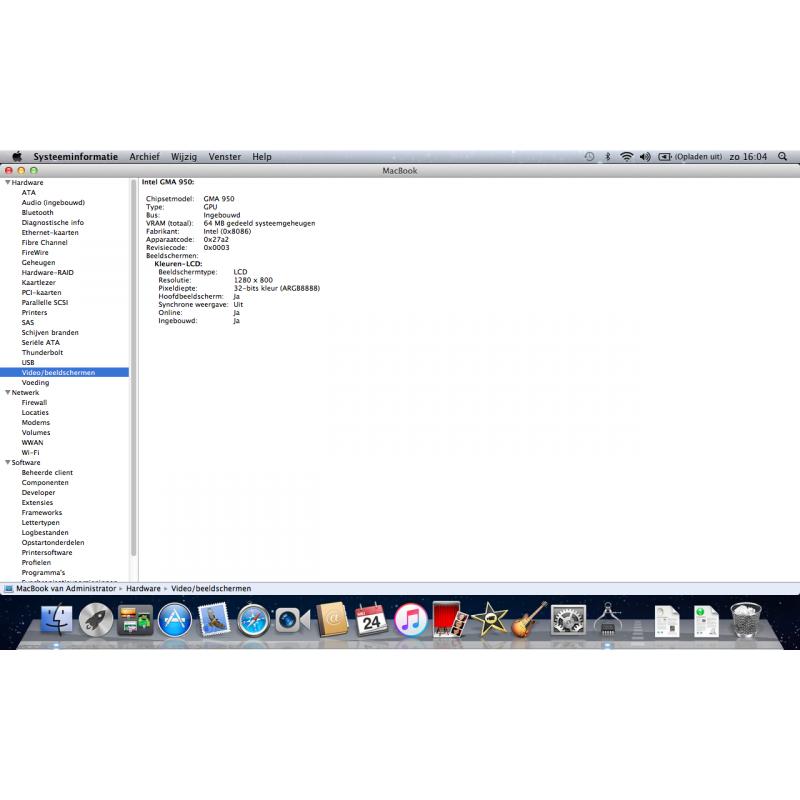
Task: Select Firewall under Netwerk
Action: pyautogui.click(x=34, y=403)
